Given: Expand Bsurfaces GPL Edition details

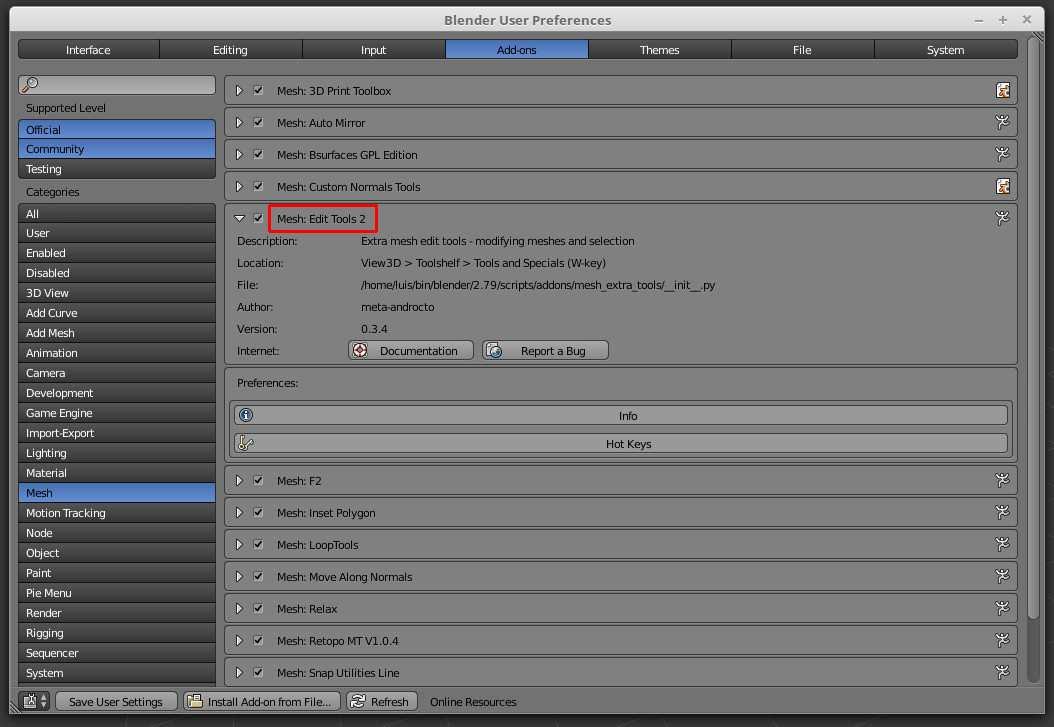Looking at the screenshot, I should [x=239, y=155].
